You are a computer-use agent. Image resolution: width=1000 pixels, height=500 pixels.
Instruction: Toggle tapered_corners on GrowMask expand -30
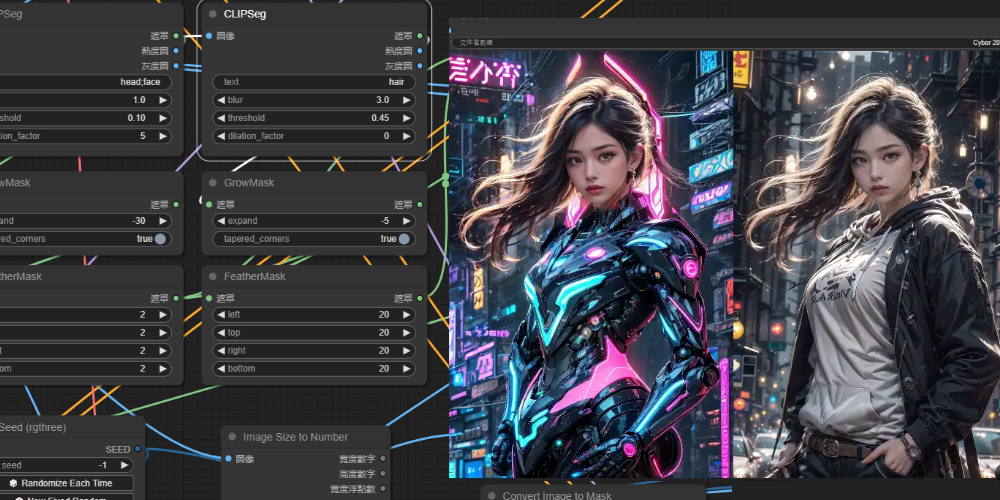click(160, 239)
